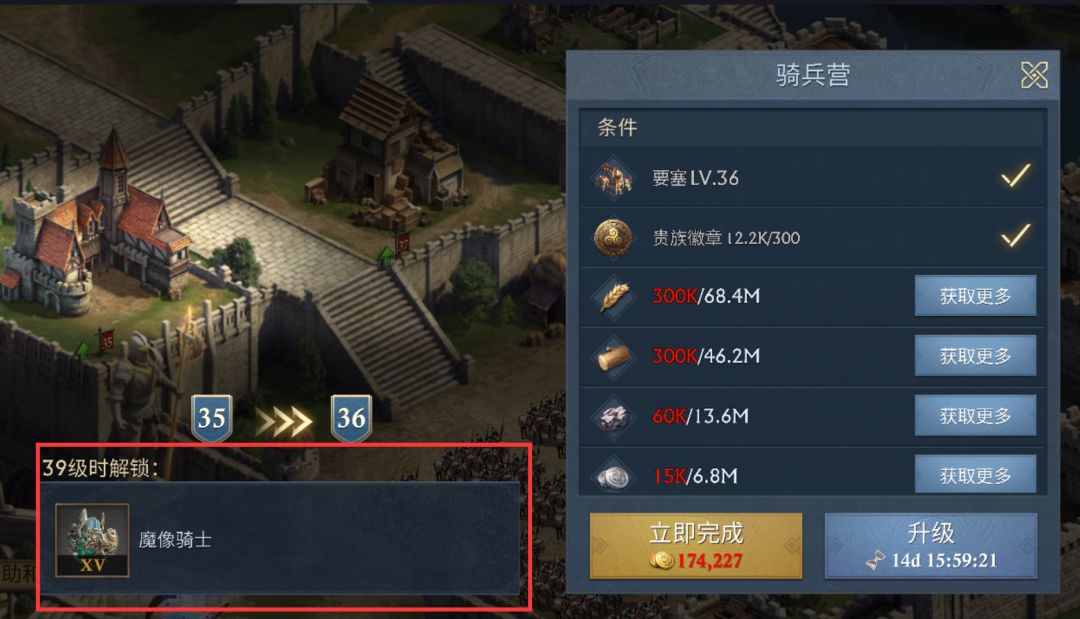Start the 升级 upgrade button

[x=931, y=545]
